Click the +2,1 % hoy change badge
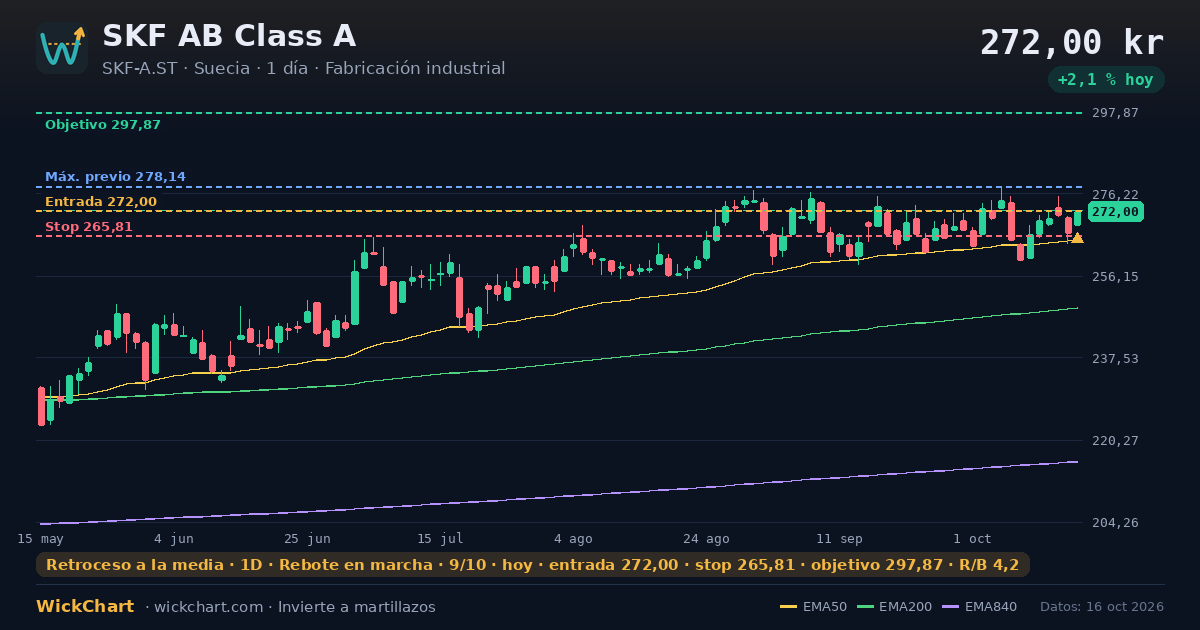The height and width of the screenshot is (630, 1200). (x=1106, y=79)
